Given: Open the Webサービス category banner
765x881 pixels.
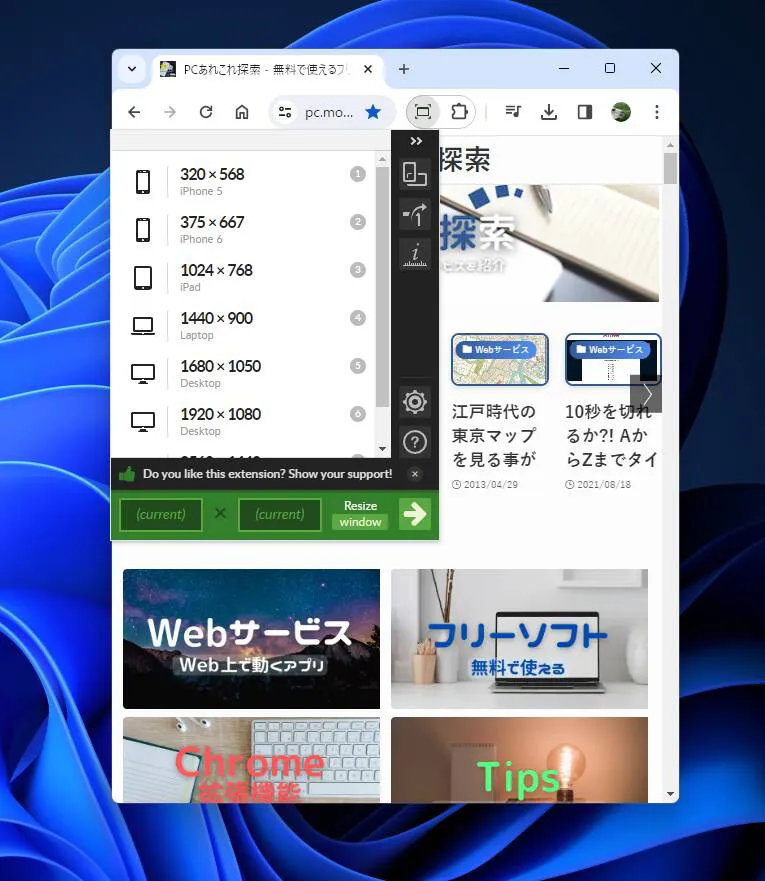Looking at the screenshot, I should [x=251, y=639].
